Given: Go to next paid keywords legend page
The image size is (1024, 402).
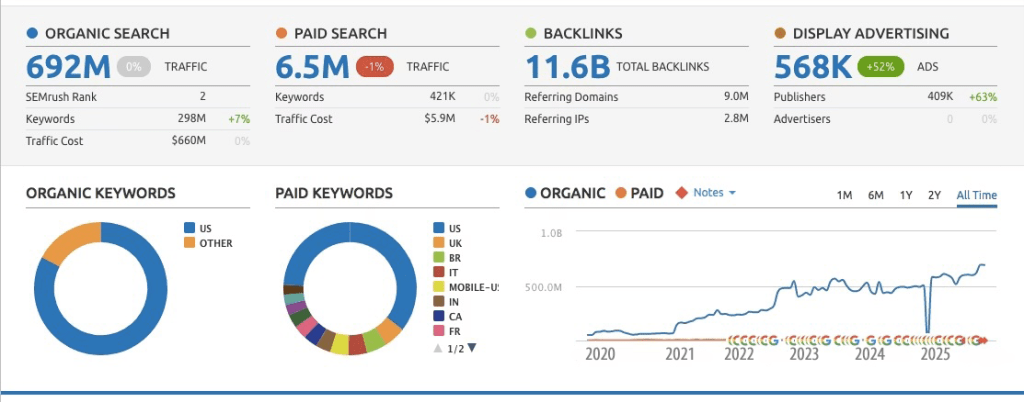Looking at the screenshot, I should coord(472,348).
